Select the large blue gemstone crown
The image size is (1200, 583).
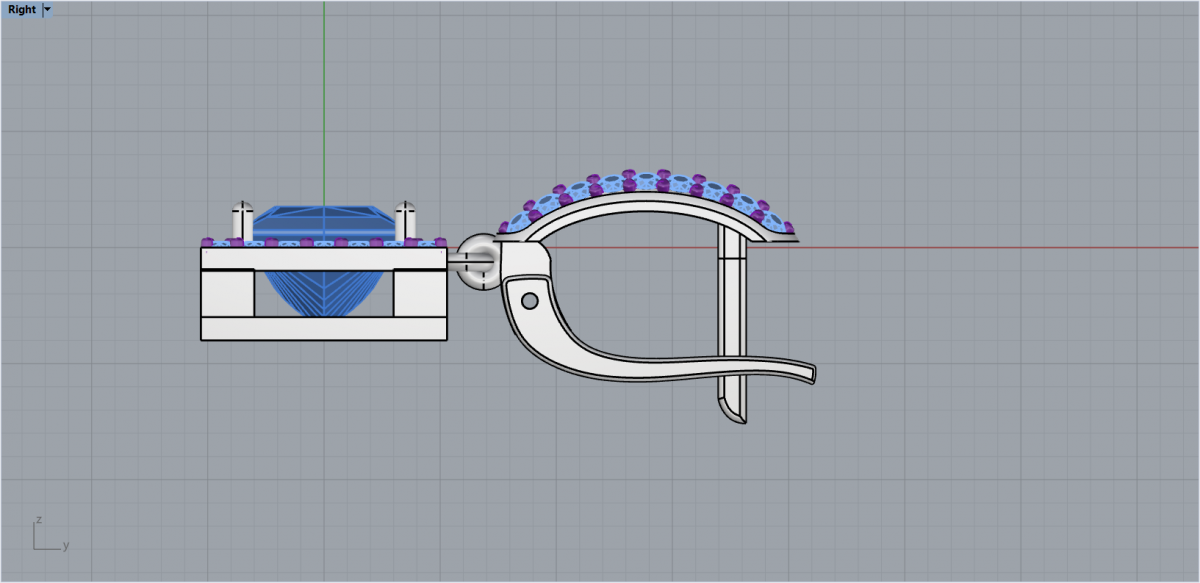coord(322,222)
